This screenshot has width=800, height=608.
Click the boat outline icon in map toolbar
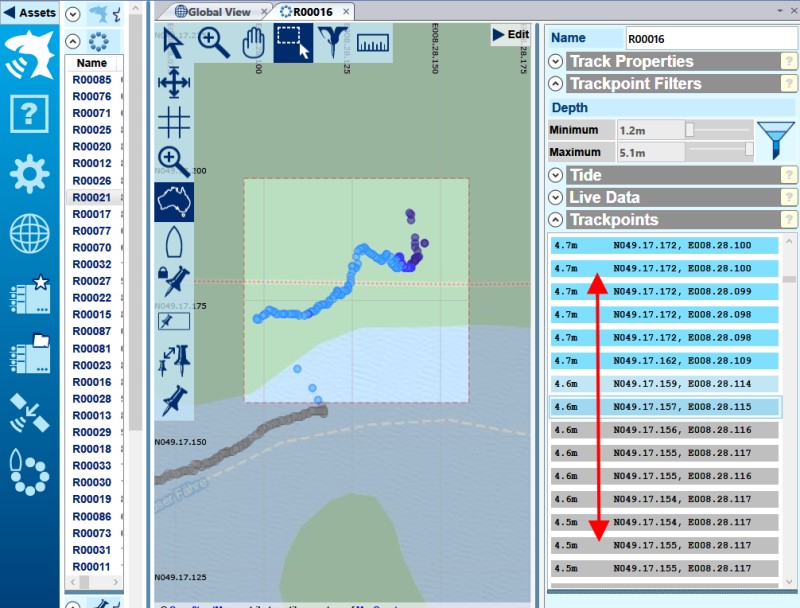click(x=174, y=241)
